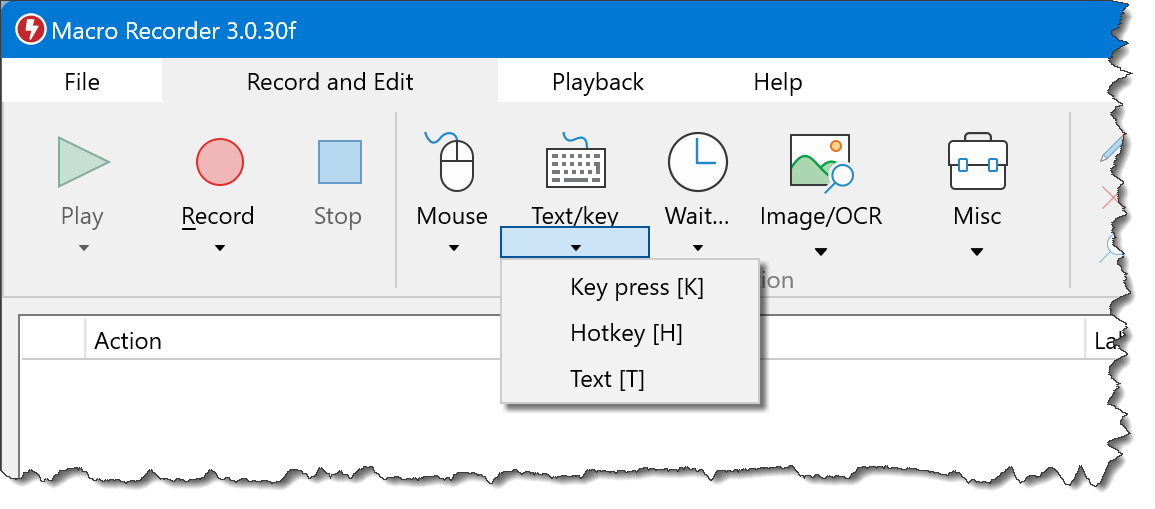Click the Misc label text
1155x509 pixels.
coord(977,217)
